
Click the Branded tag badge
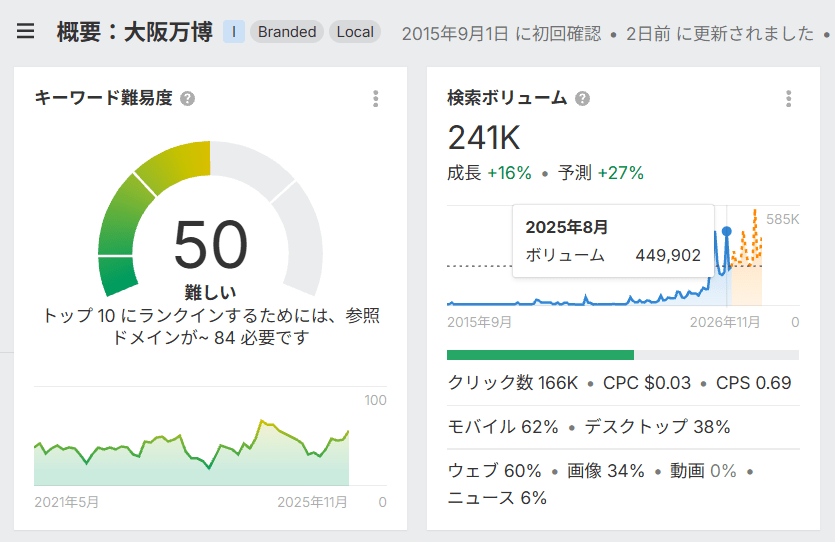[x=287, y=32]
